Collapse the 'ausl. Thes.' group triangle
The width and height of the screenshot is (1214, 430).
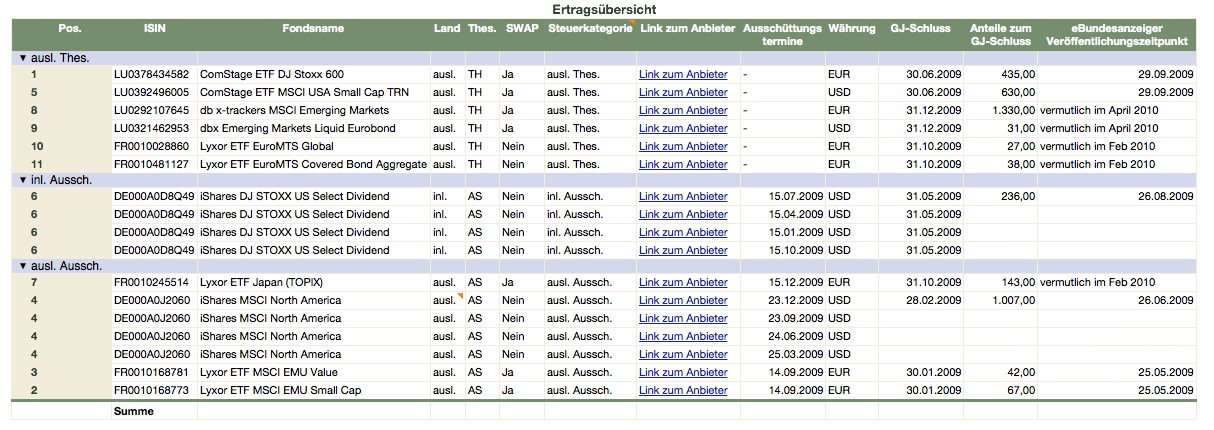tap(23, 58)
